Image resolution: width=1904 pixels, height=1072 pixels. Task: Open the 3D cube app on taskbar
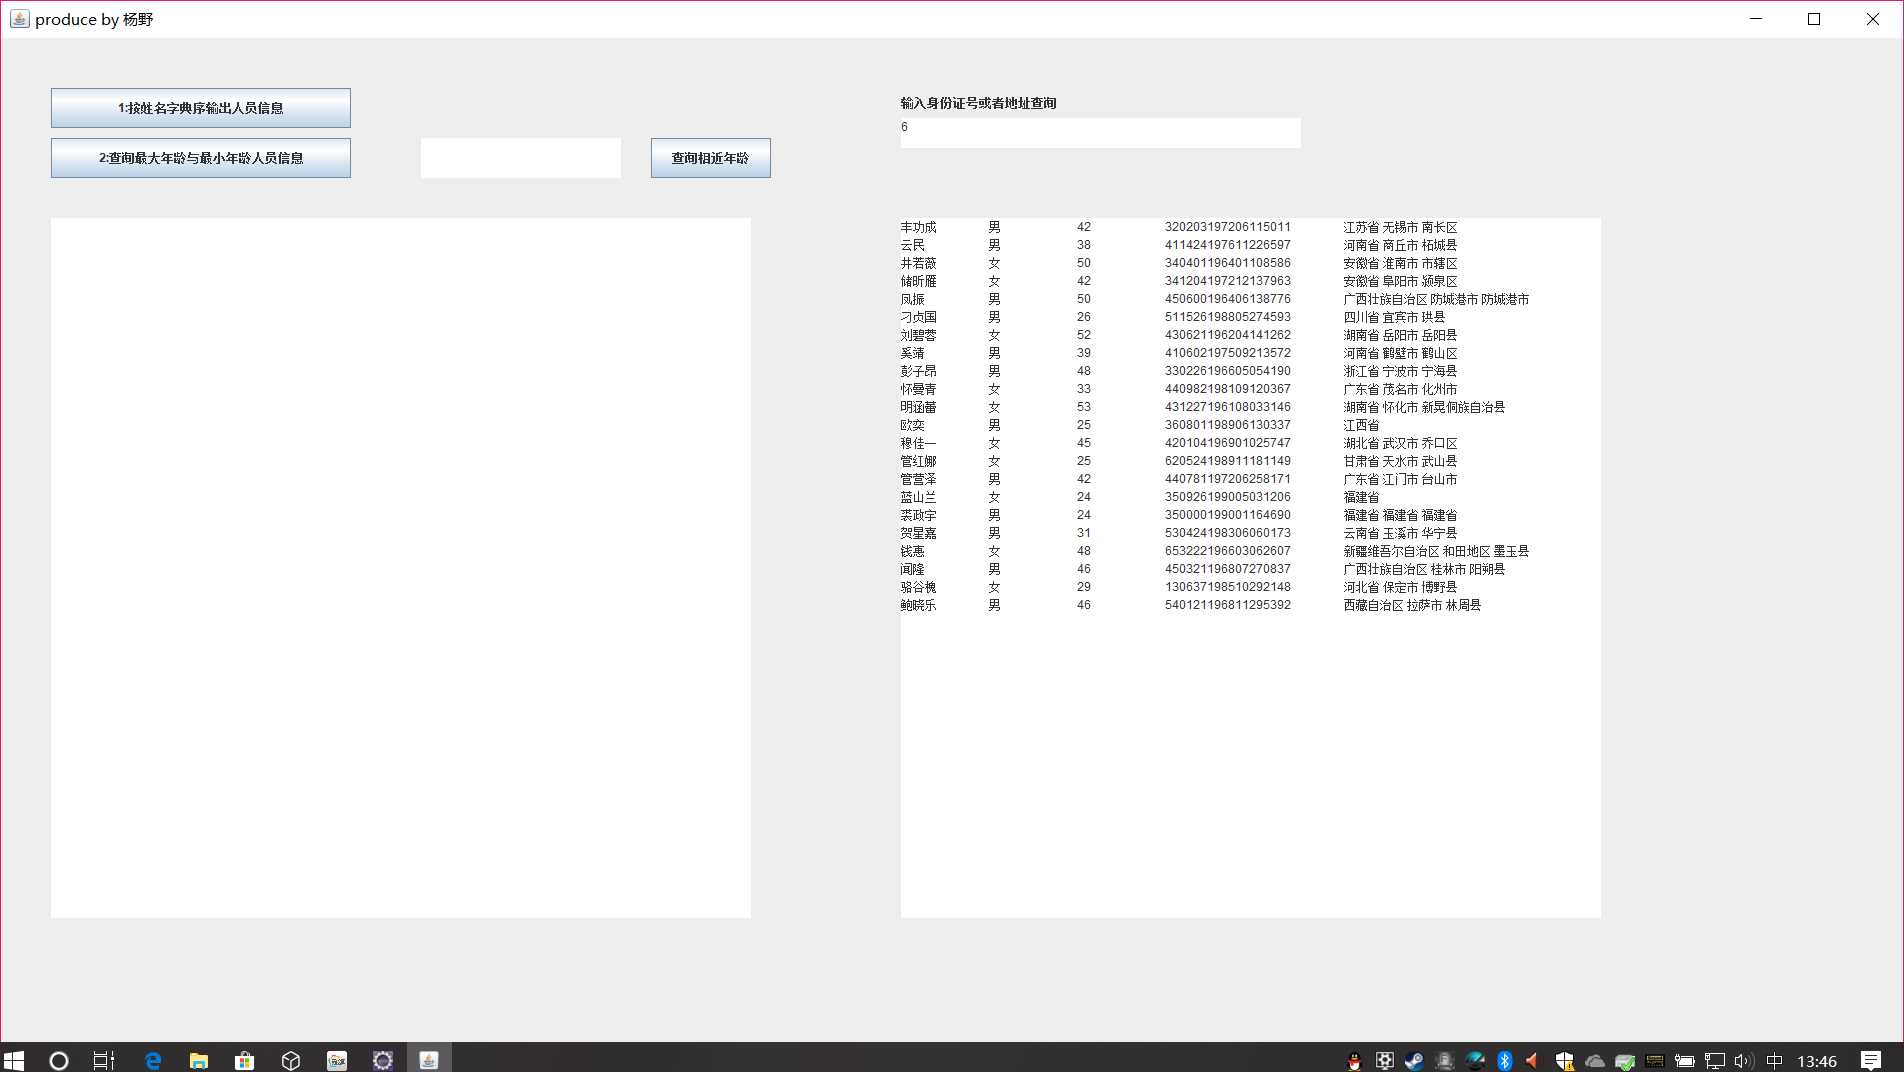tap(291, 1060)
